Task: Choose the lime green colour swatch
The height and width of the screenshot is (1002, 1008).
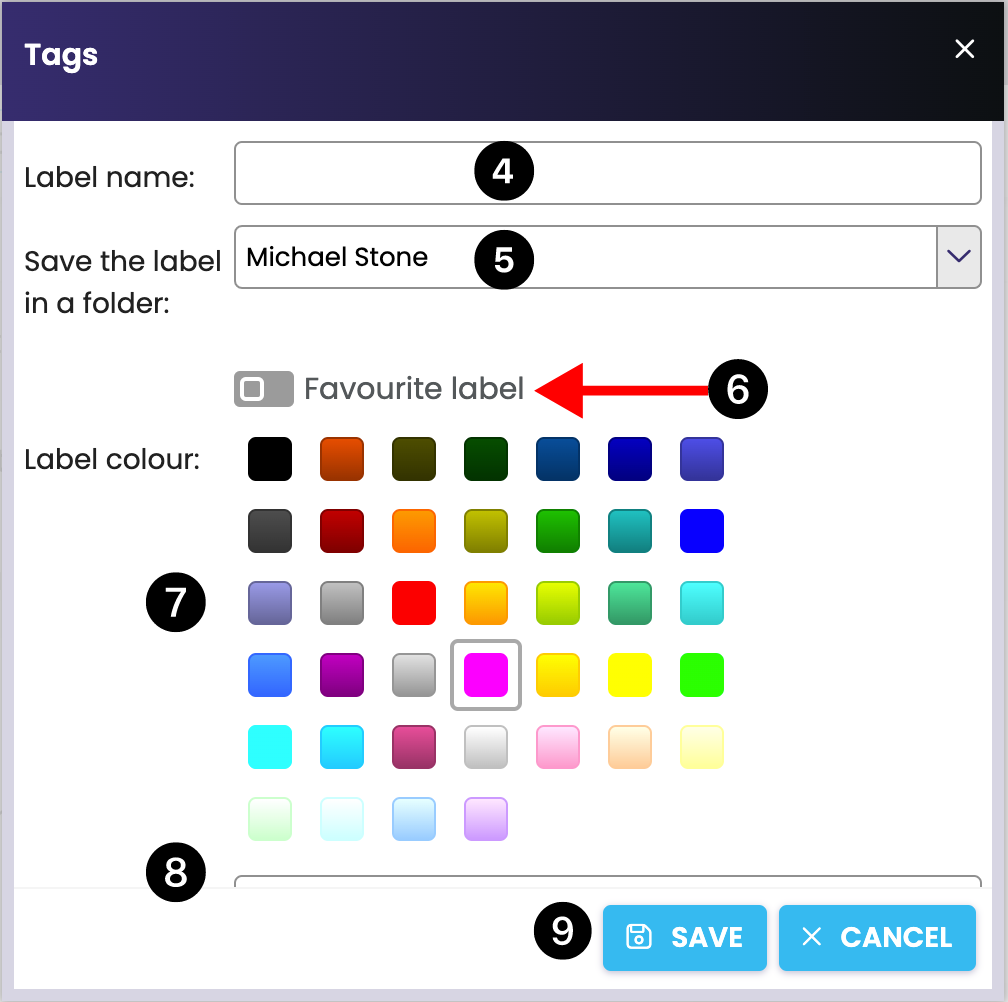Action: click(x=702, y=675)
